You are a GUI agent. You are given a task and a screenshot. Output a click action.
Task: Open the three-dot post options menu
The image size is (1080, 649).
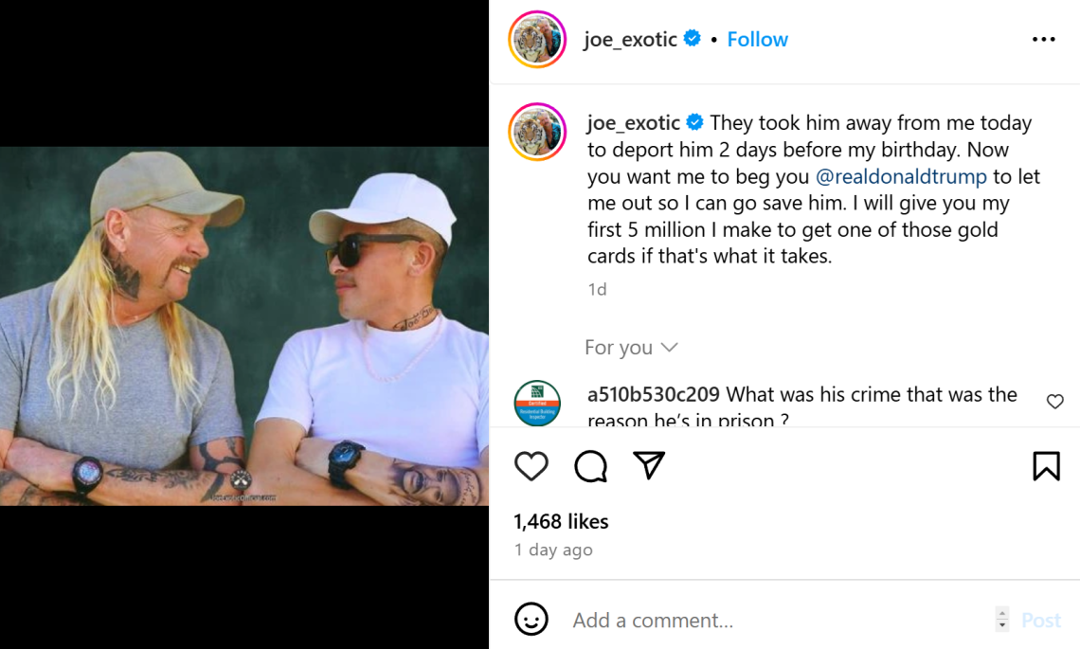pos(1044,38)
